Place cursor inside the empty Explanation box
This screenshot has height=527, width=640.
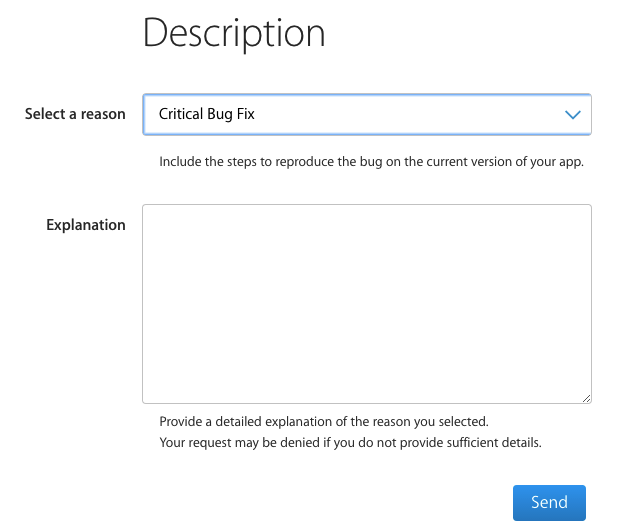point(367,304)
